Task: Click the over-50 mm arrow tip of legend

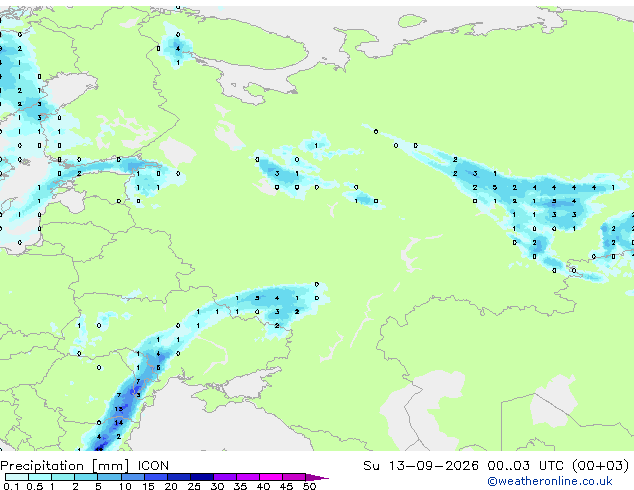Action: pos(317,478)
